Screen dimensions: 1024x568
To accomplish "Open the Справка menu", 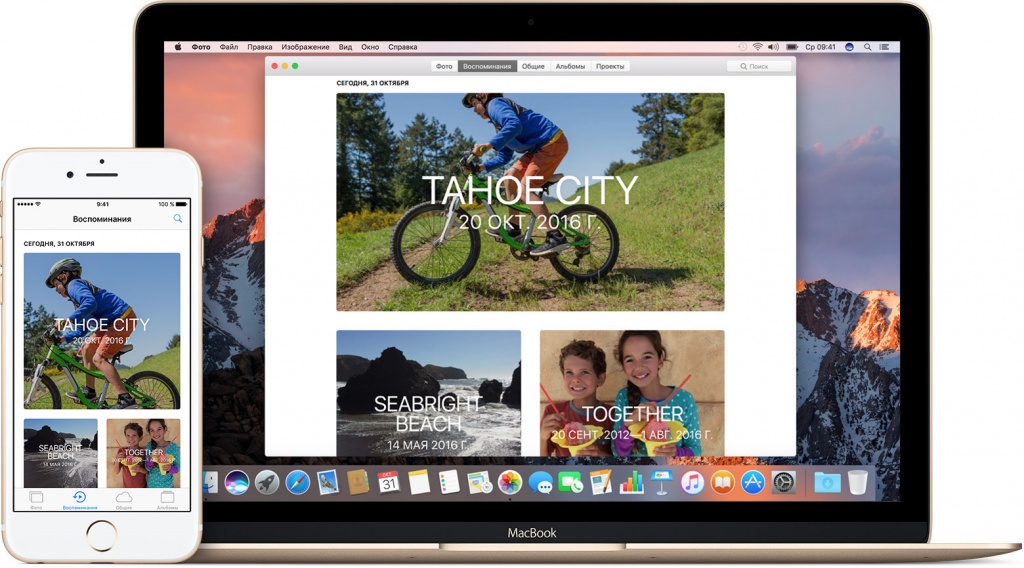I will [x=402, y=47].
